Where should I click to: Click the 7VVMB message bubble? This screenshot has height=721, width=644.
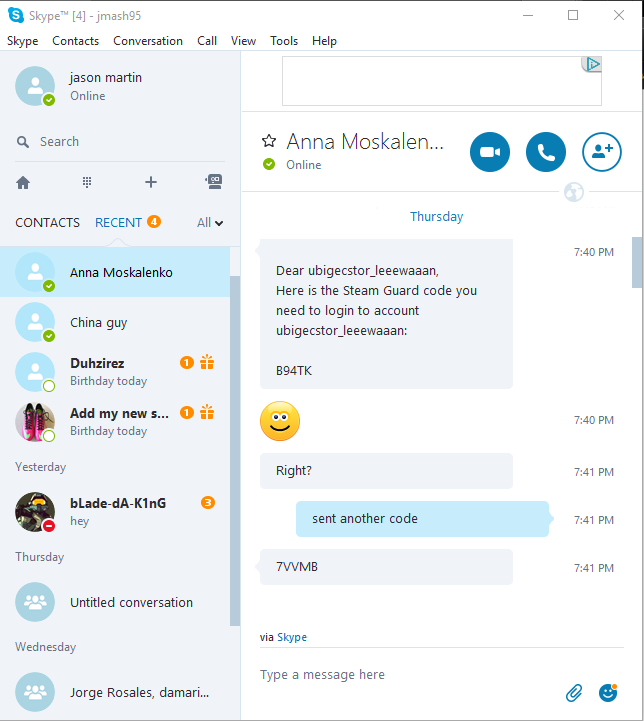[386, 567]
